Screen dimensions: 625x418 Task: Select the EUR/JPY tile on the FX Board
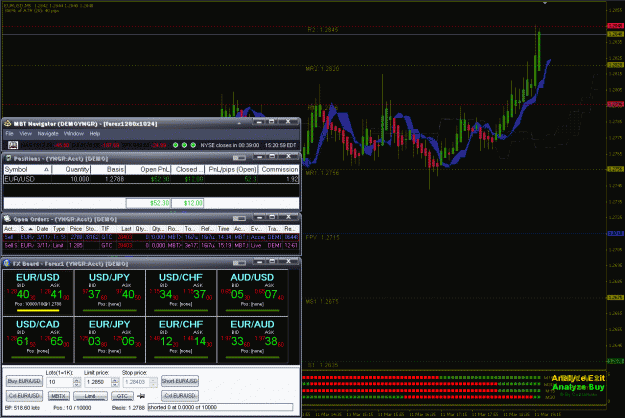[x=109, y=340]
